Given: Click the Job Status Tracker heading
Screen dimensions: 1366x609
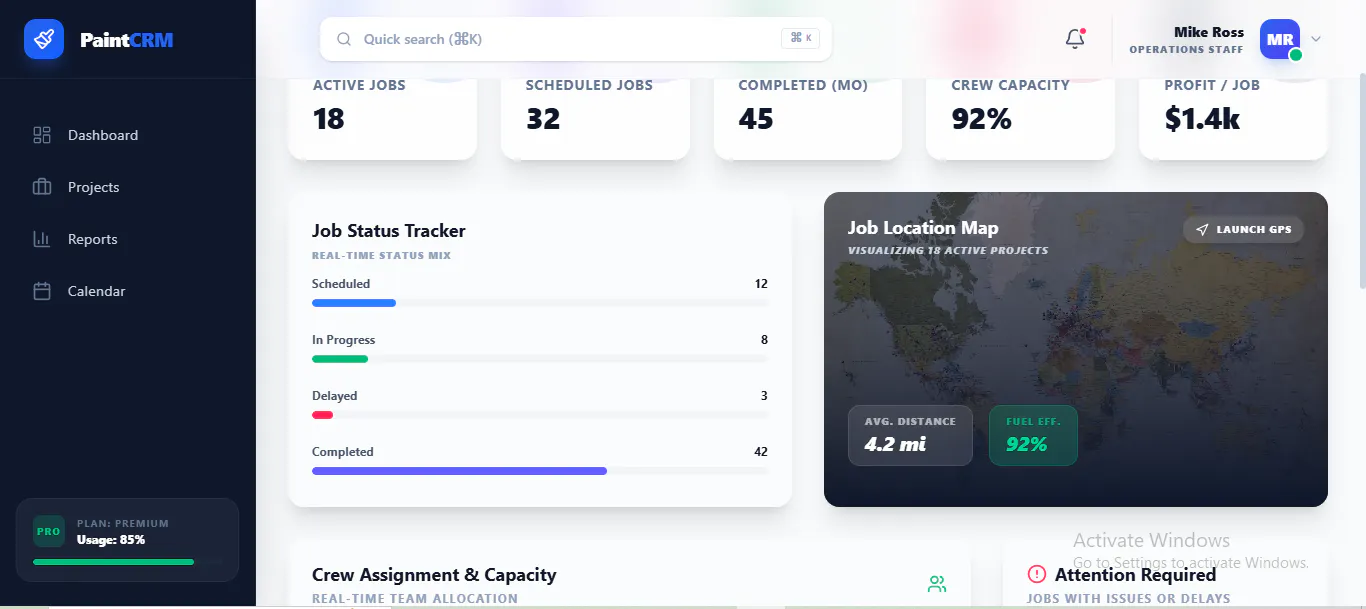Looking at the screenshot, I should click(x=389, y=231).
